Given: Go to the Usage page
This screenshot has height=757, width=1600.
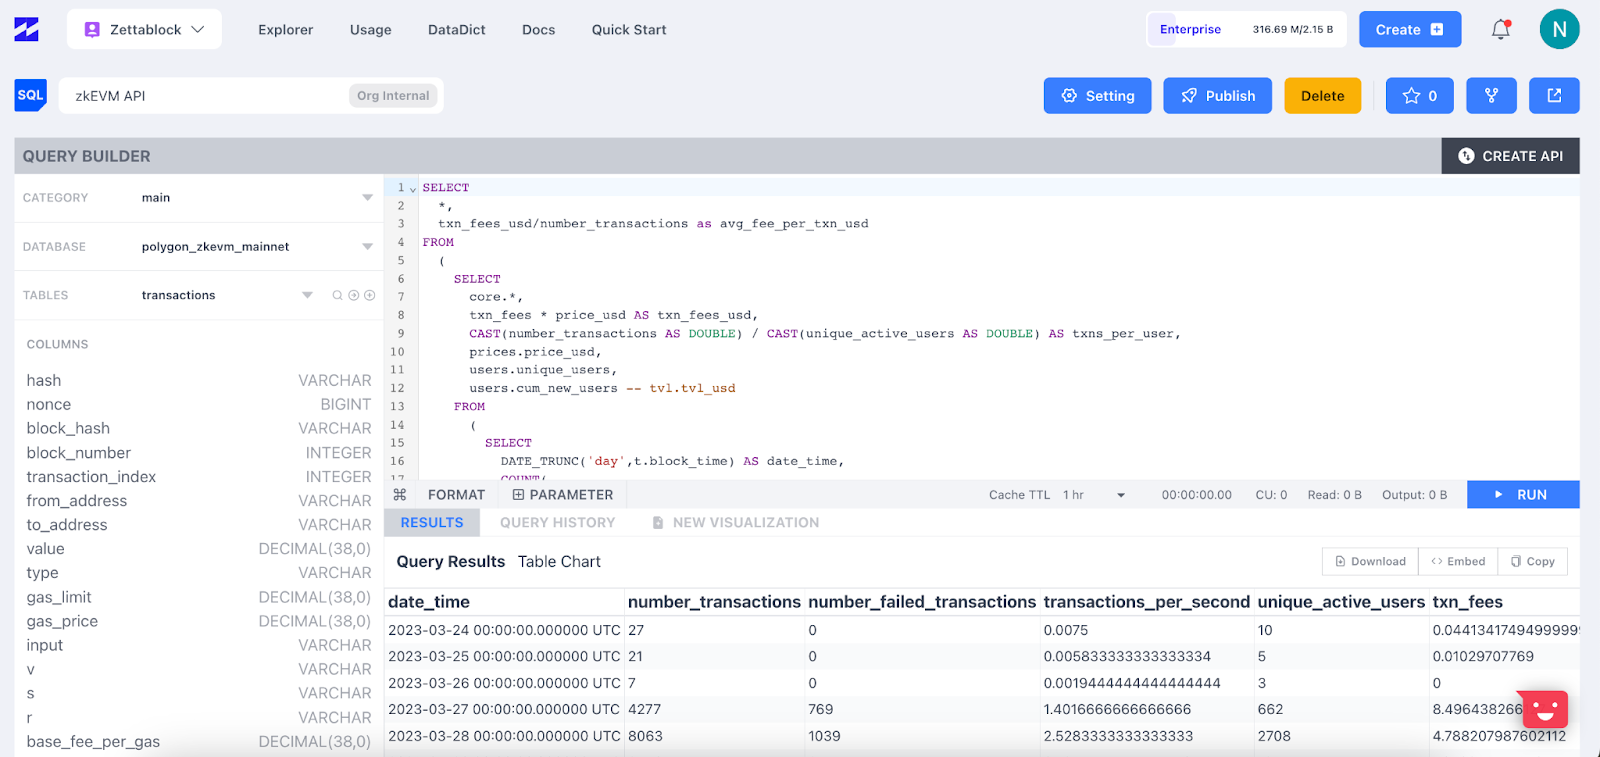Looking at the screenshot, I should pos(370,30).
